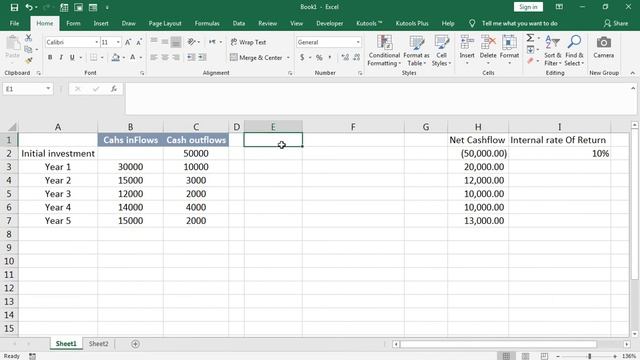Viewport: 640px width, 360px height.
Task: Switch to the Kutools Plus tab
Action: pos(412,24)
